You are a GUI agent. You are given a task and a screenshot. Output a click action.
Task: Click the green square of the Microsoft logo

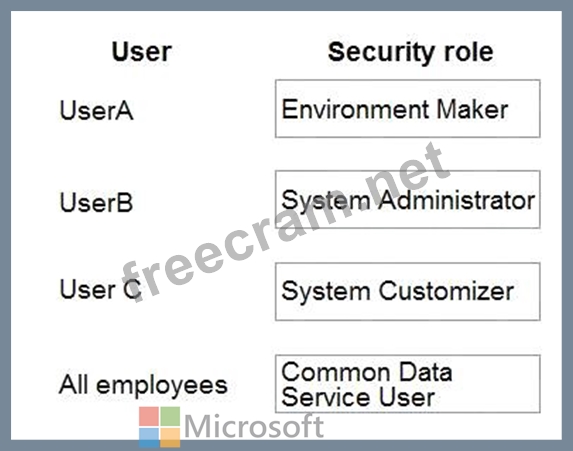coord(170,417)
